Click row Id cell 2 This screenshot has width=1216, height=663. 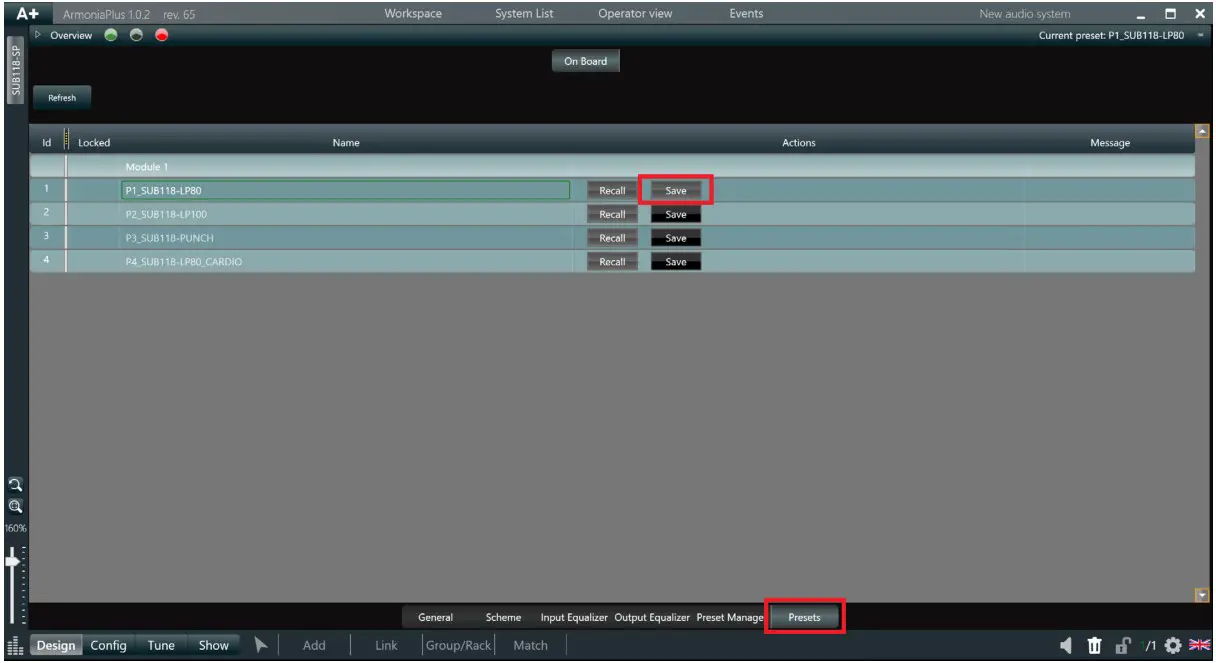pyautogui.click(x=47, y=214)
